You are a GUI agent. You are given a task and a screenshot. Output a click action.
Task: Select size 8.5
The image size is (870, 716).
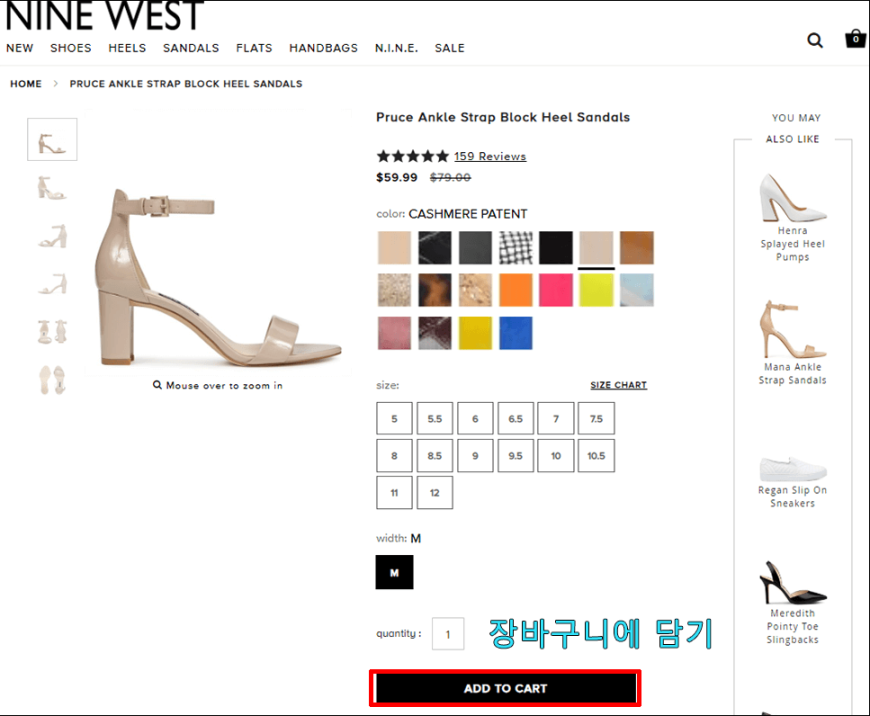[x=435, y=456]
